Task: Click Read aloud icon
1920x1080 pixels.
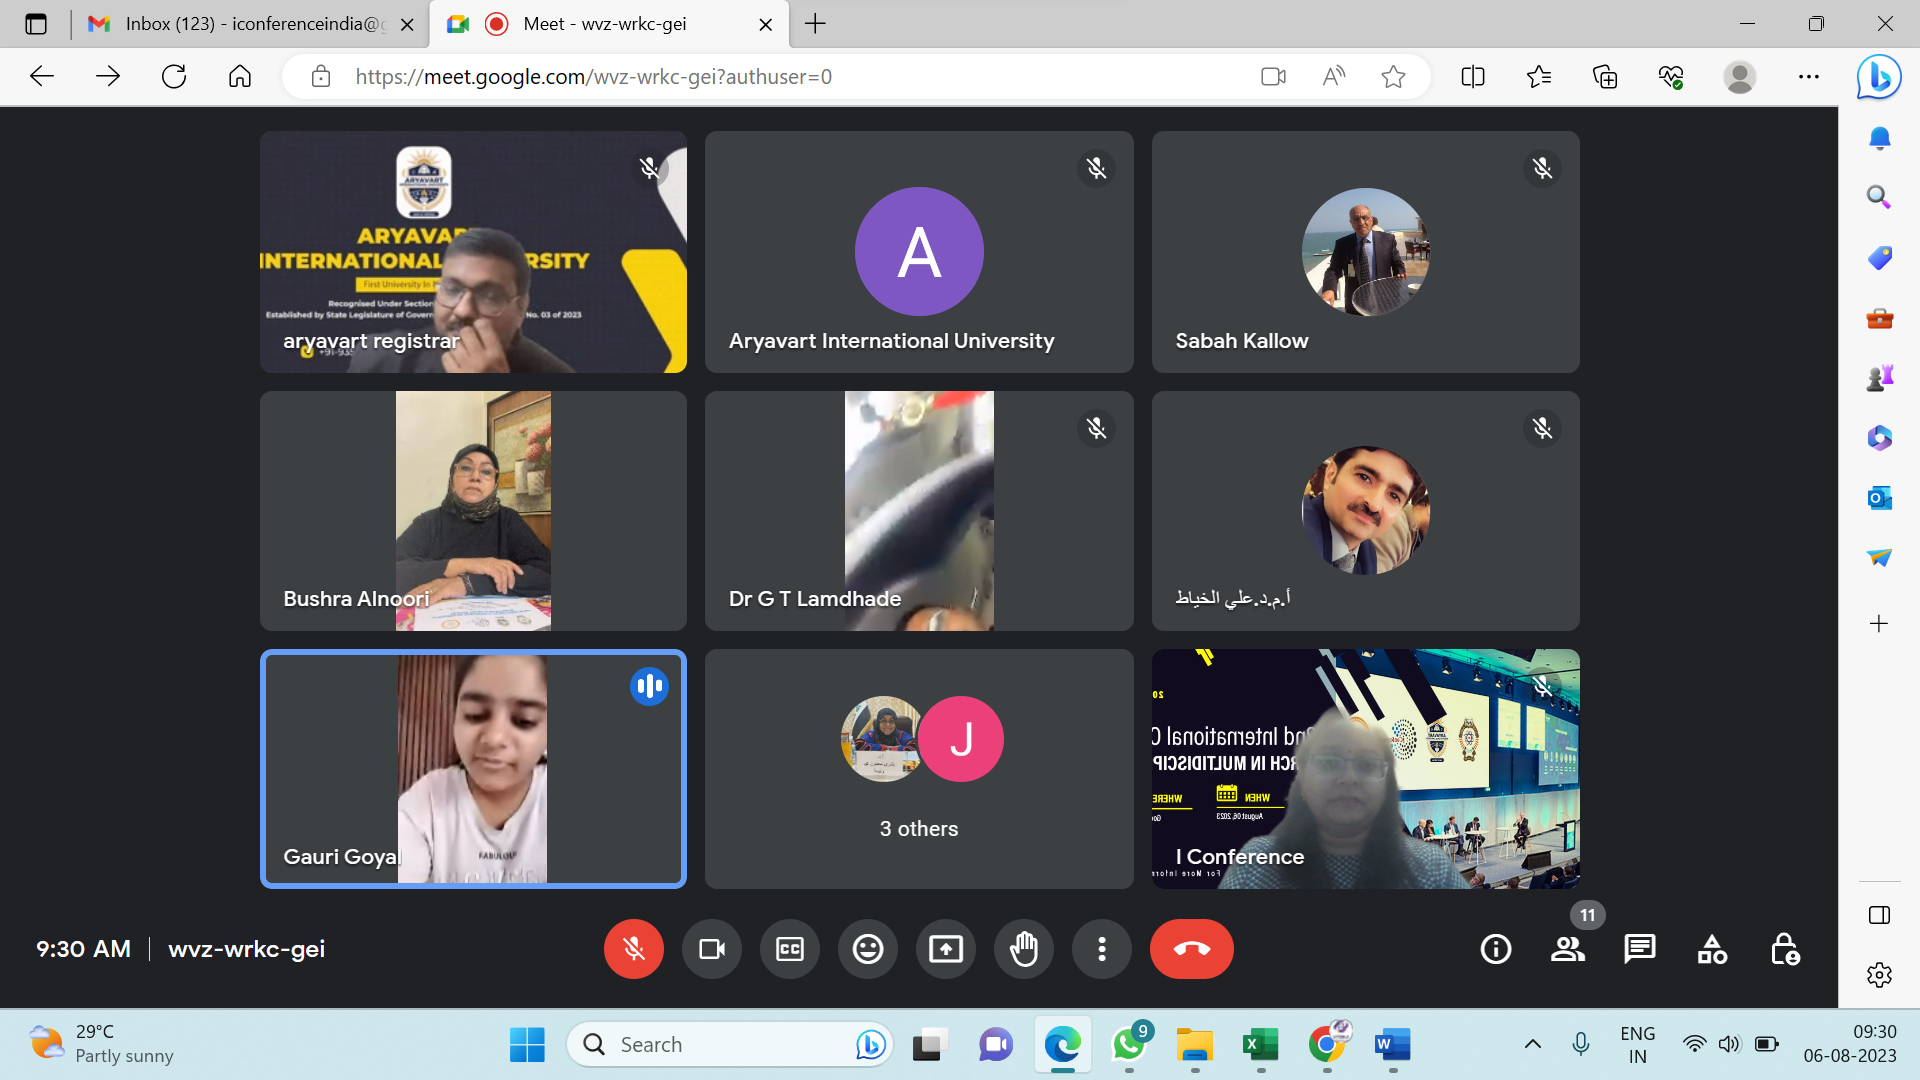Action: (1334, 76)
